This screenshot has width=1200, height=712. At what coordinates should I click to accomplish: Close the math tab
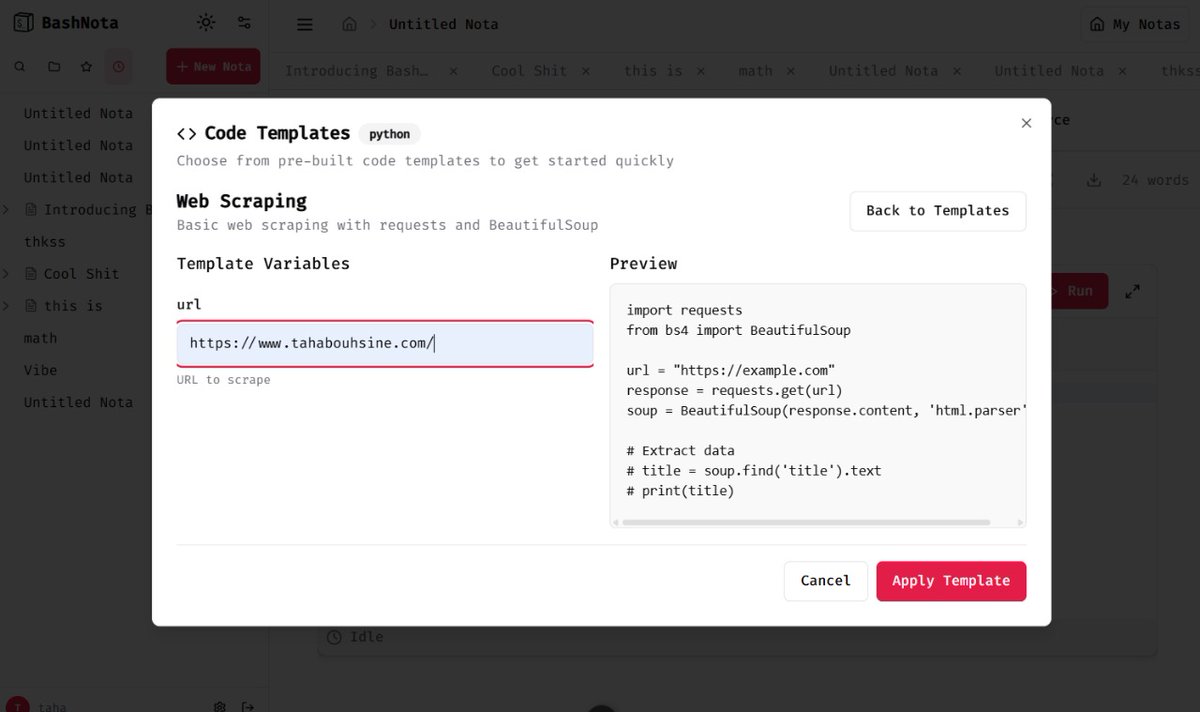[791, 71]
